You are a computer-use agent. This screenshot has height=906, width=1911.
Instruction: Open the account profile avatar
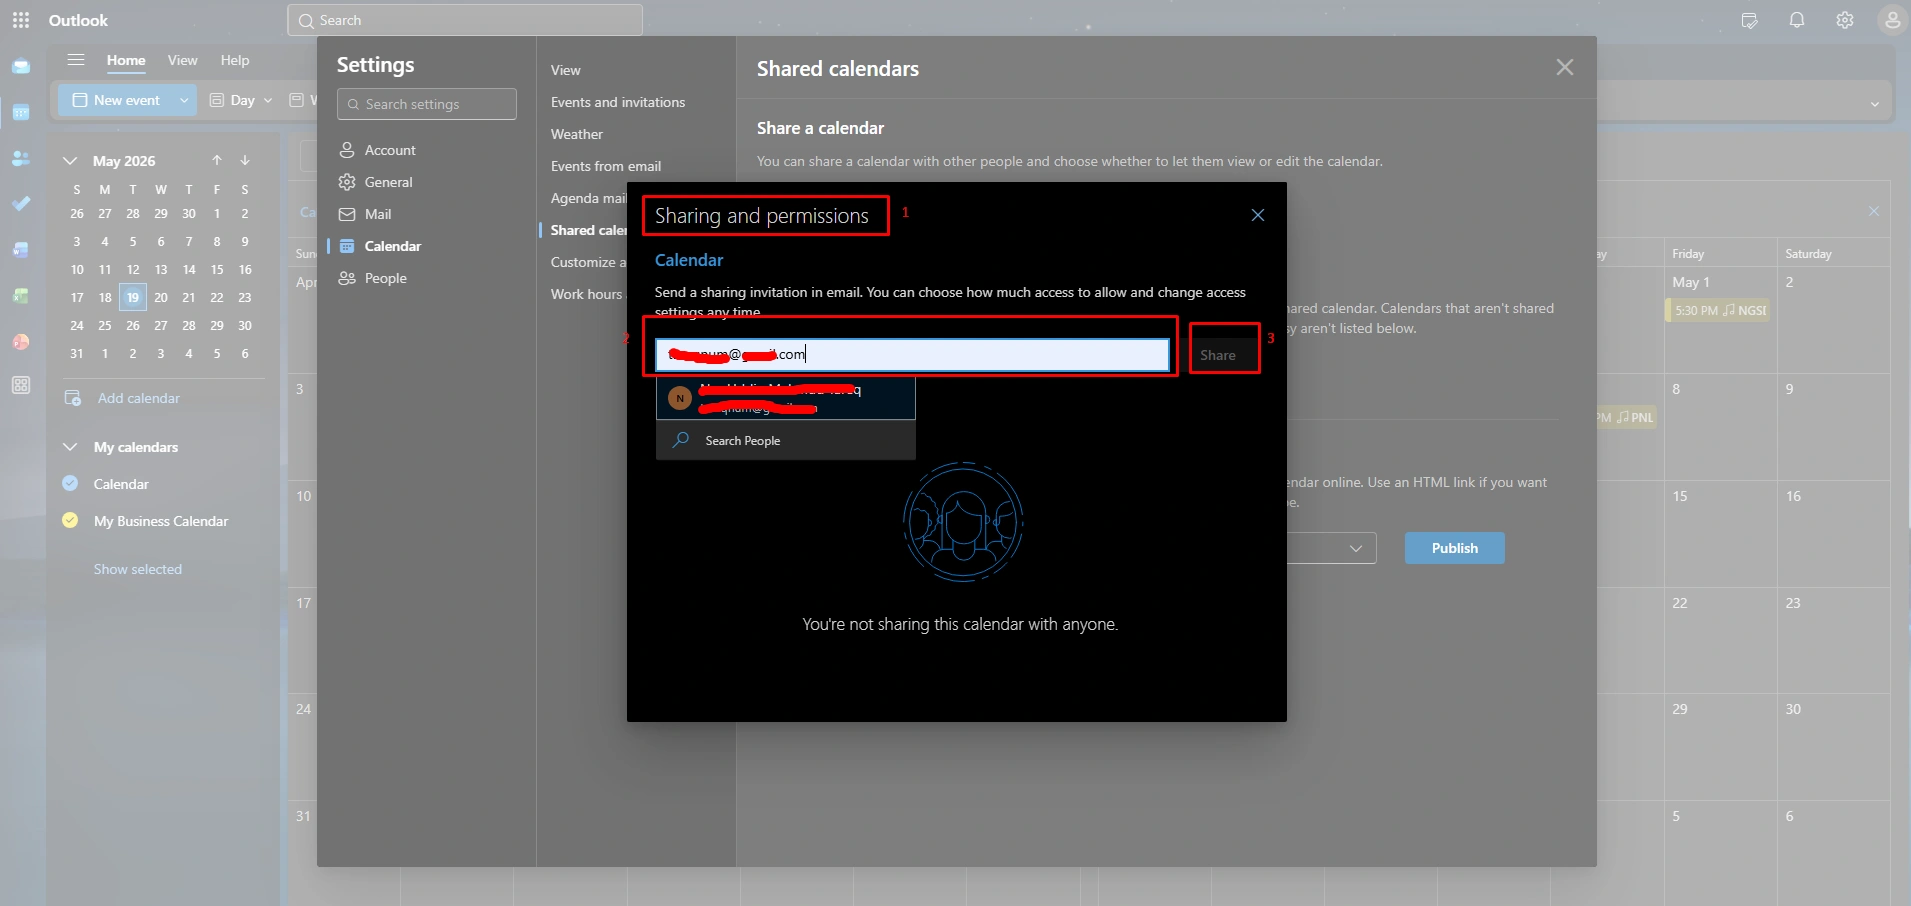(1892, 20)
